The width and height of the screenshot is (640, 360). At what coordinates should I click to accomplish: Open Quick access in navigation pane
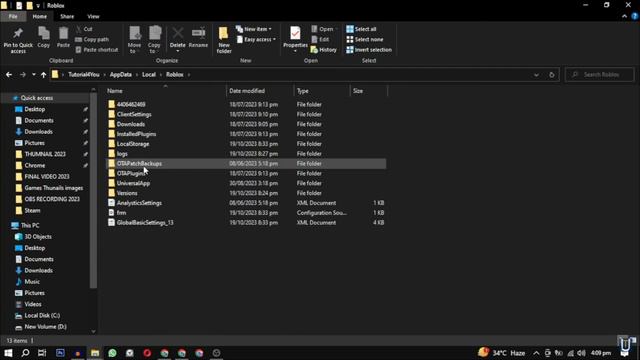point(37,98)
